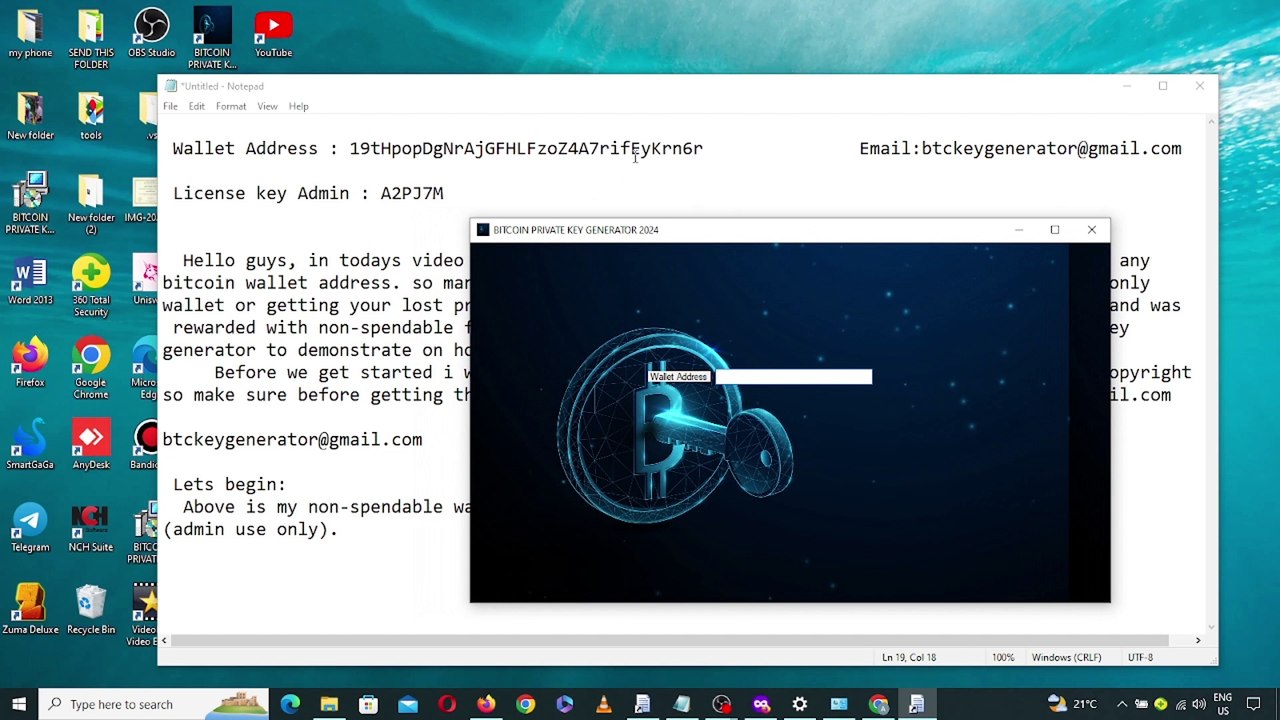The height and width of the screenshot is (720, 1280).
Task: Click the btckeygenerator@gmail.com line in Notepad
Action: pyautogui.click(x=292, y=439)
